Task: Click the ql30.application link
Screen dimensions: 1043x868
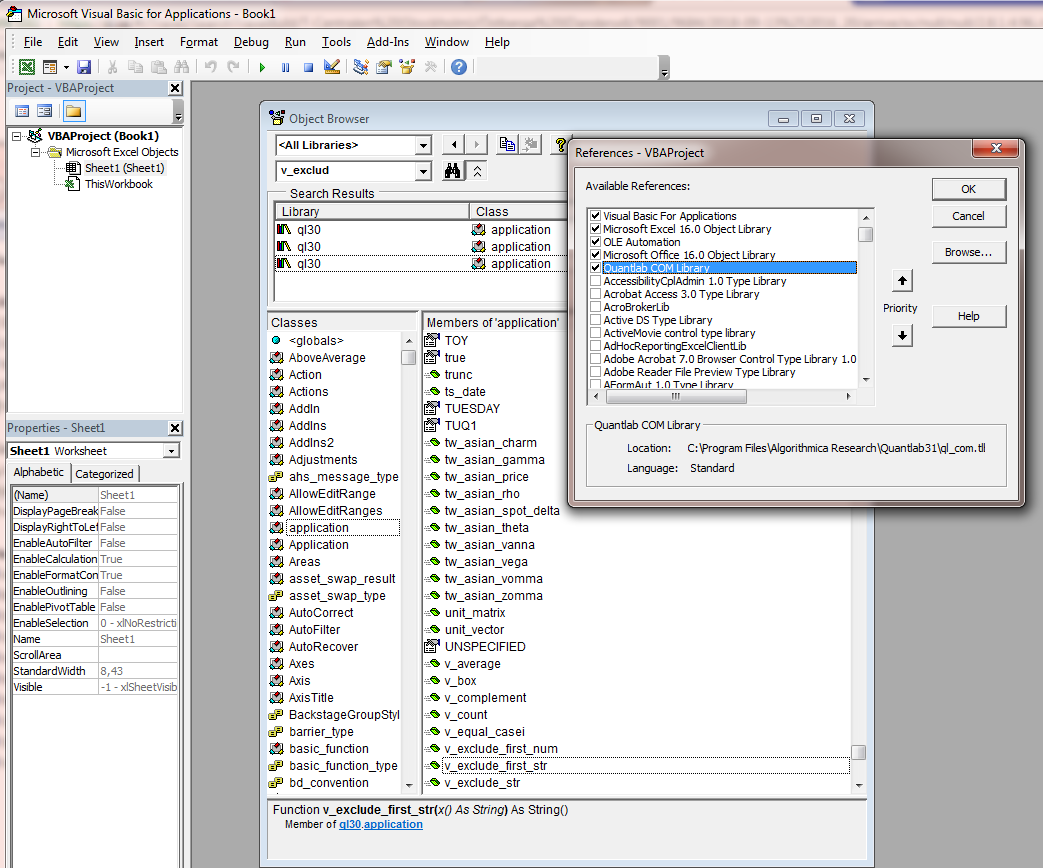Action: point(380,824)
